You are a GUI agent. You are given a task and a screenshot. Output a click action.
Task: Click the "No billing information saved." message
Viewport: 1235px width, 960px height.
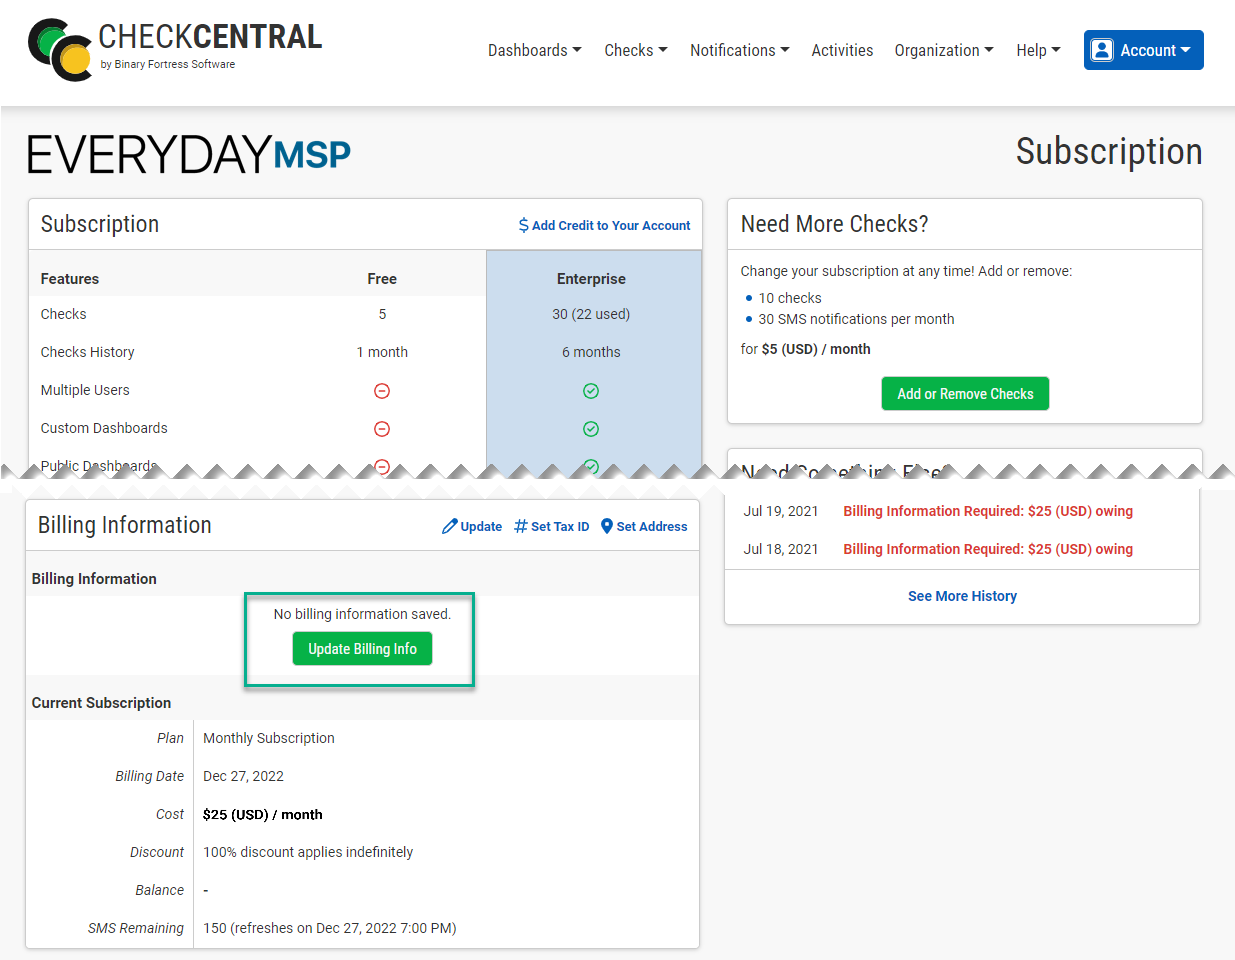362,614
